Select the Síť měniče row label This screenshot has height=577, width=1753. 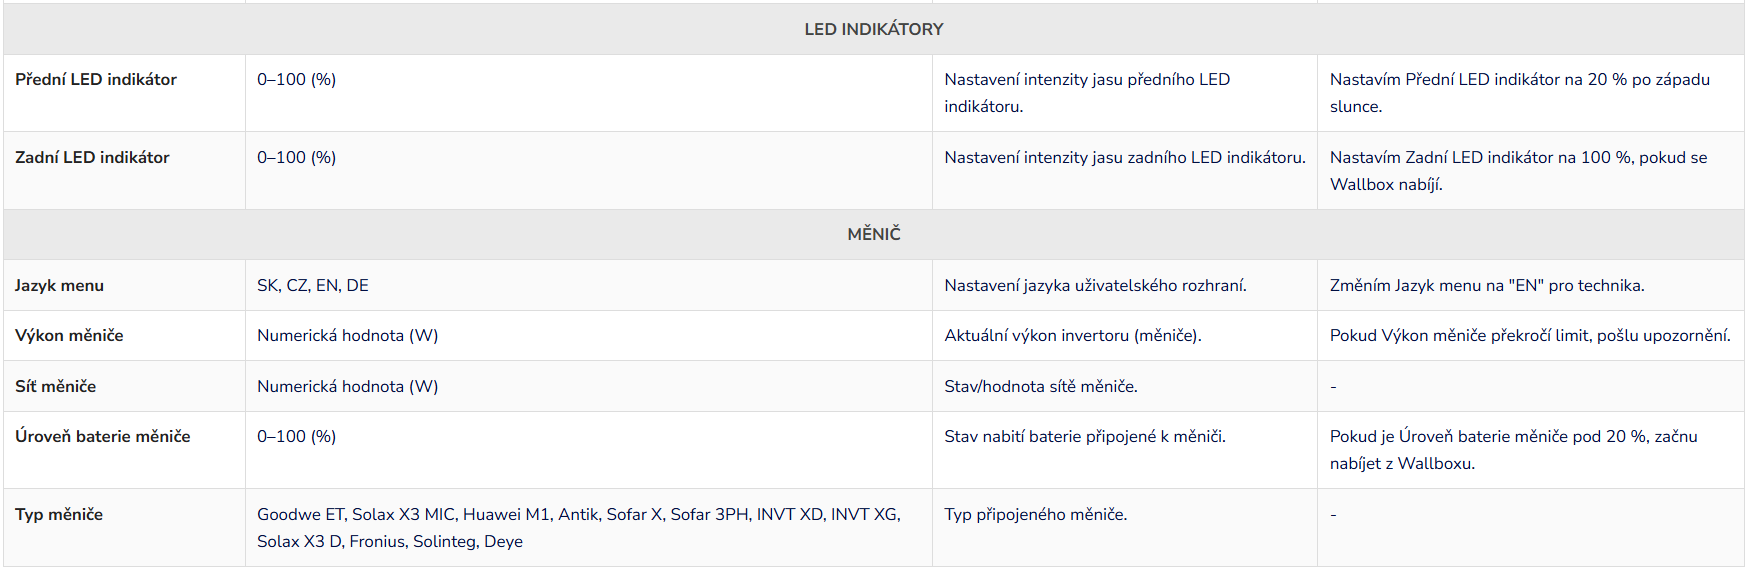[55, 387]
